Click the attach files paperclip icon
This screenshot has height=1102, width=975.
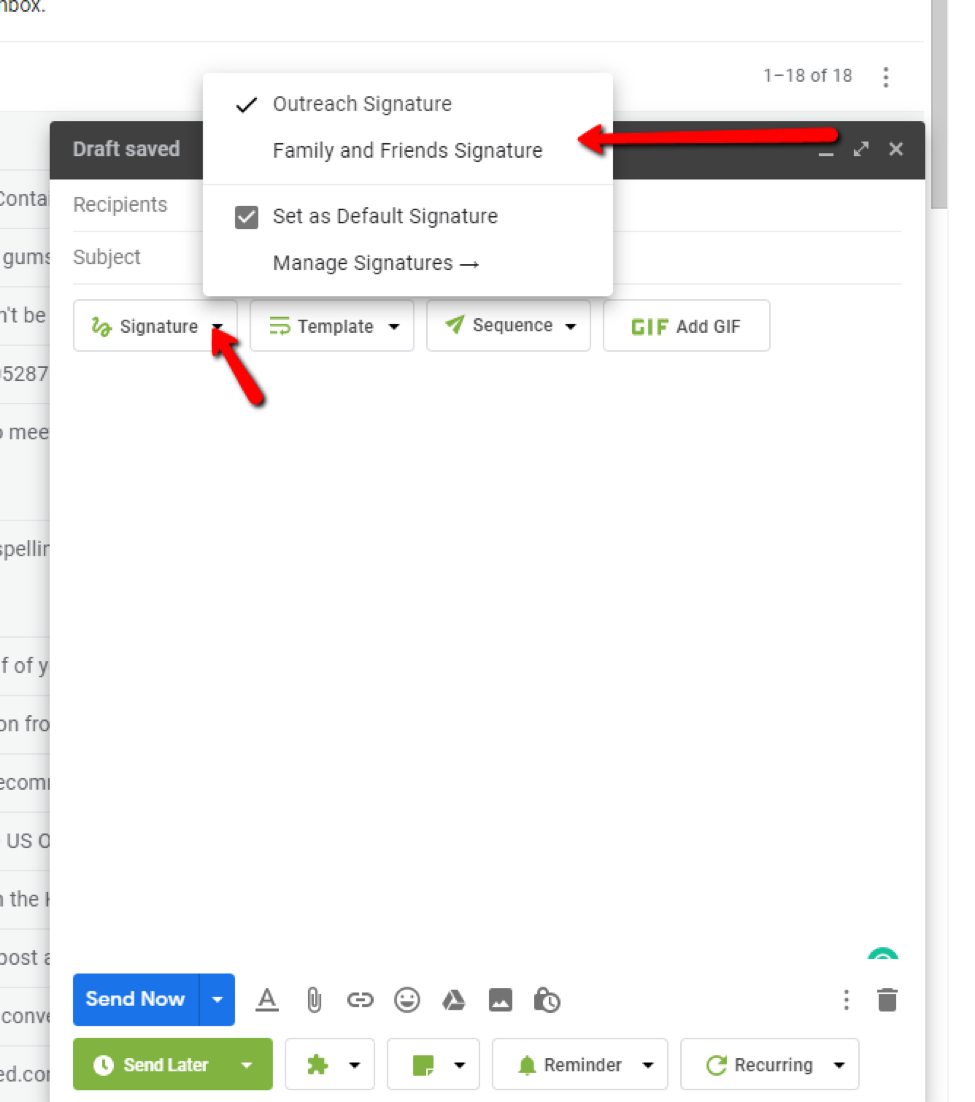coord(313,1000)
